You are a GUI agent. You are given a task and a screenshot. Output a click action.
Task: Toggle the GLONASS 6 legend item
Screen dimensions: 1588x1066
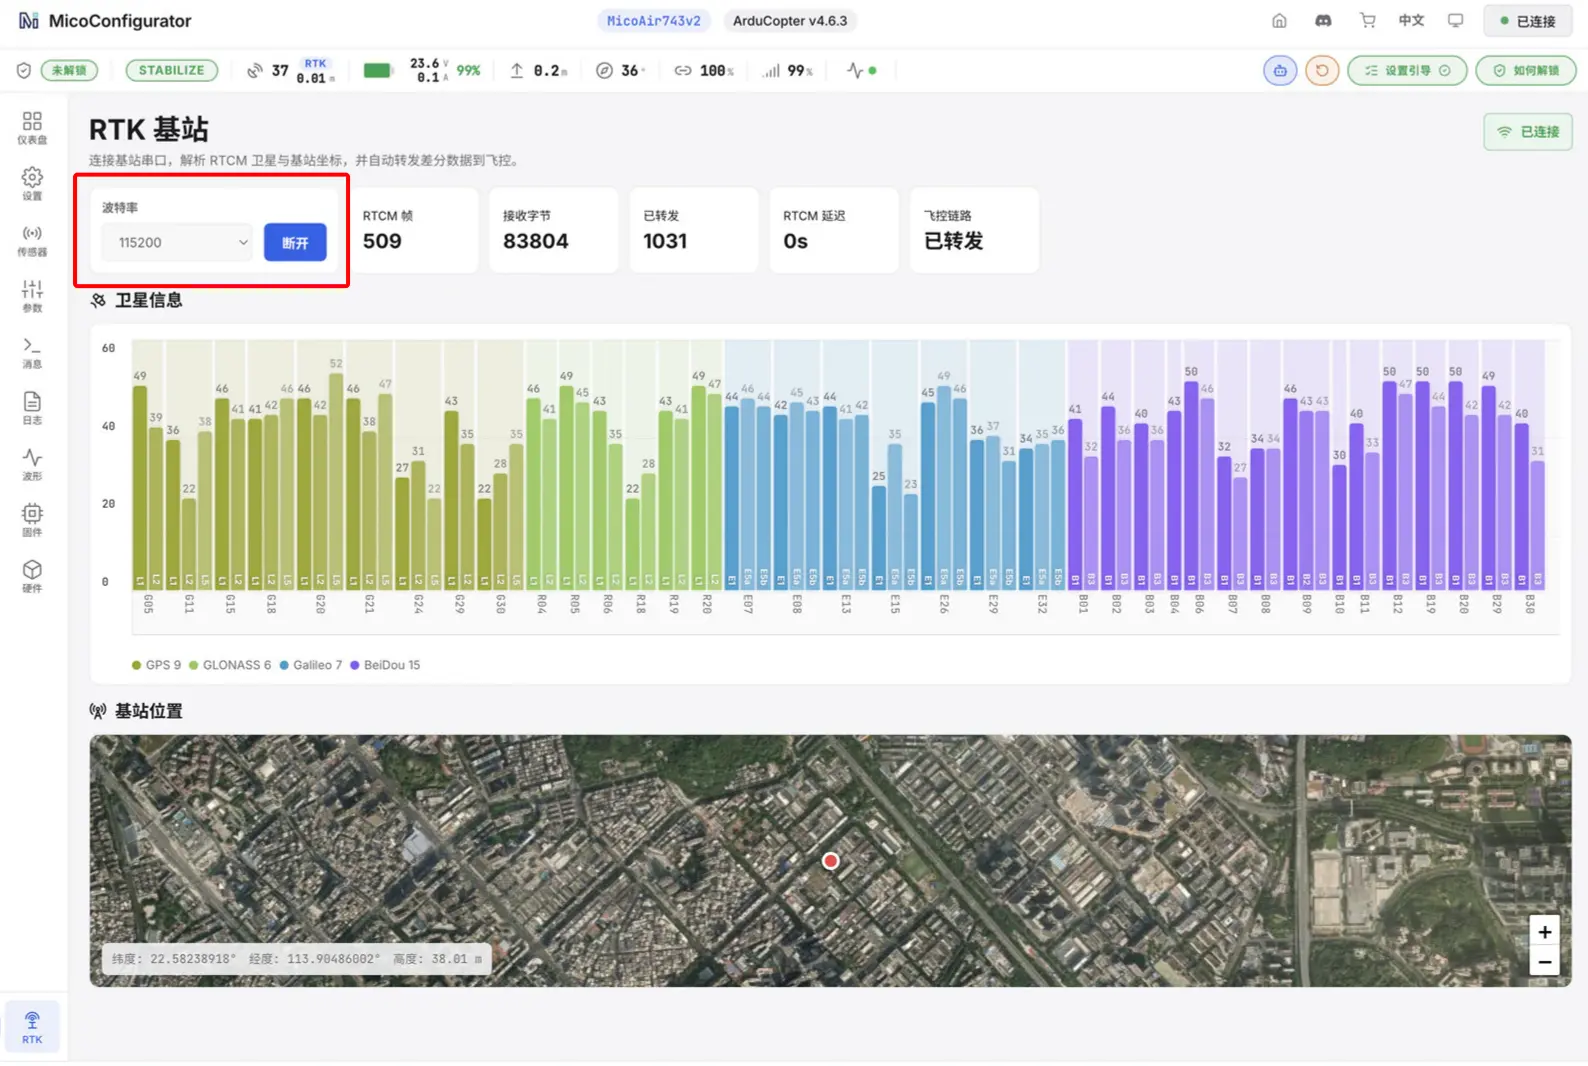230,665
